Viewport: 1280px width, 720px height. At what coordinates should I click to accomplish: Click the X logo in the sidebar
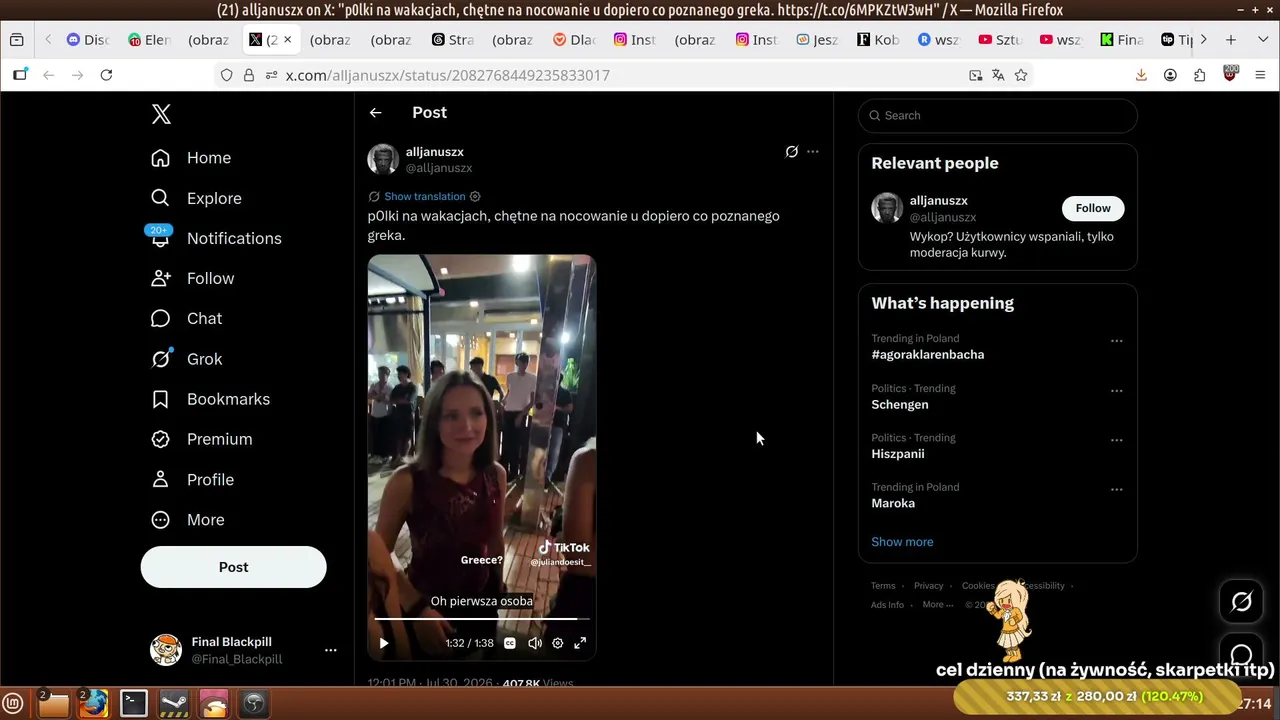coord(161,114)
